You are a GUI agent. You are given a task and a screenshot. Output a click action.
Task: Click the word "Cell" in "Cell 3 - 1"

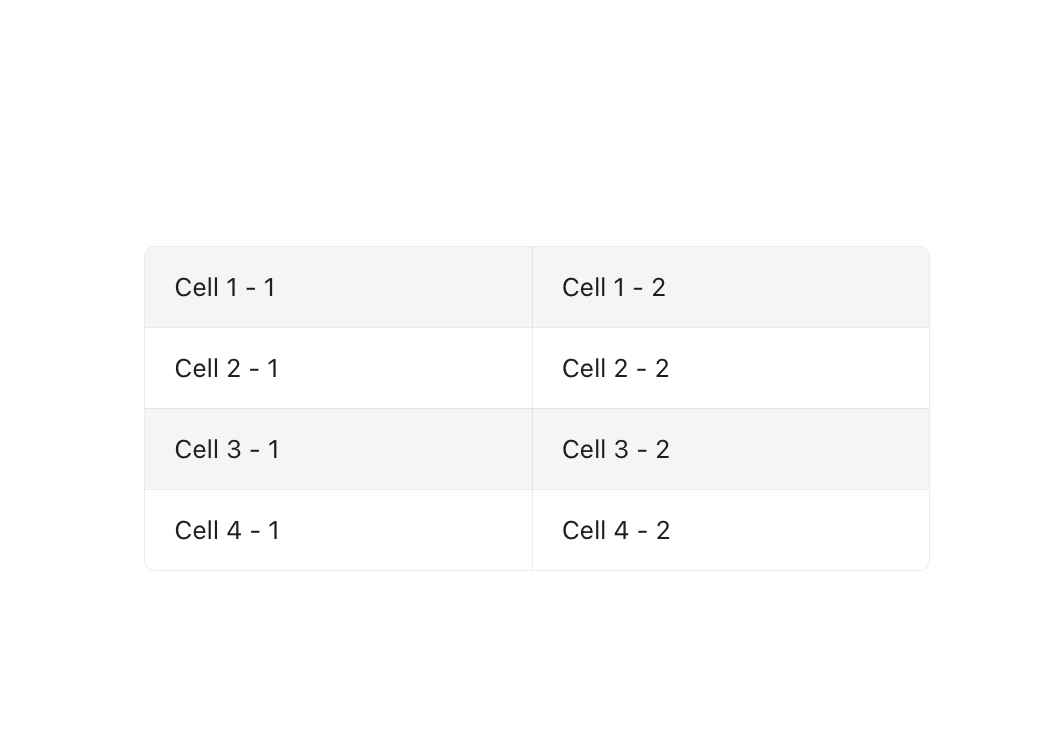(197, 449)
